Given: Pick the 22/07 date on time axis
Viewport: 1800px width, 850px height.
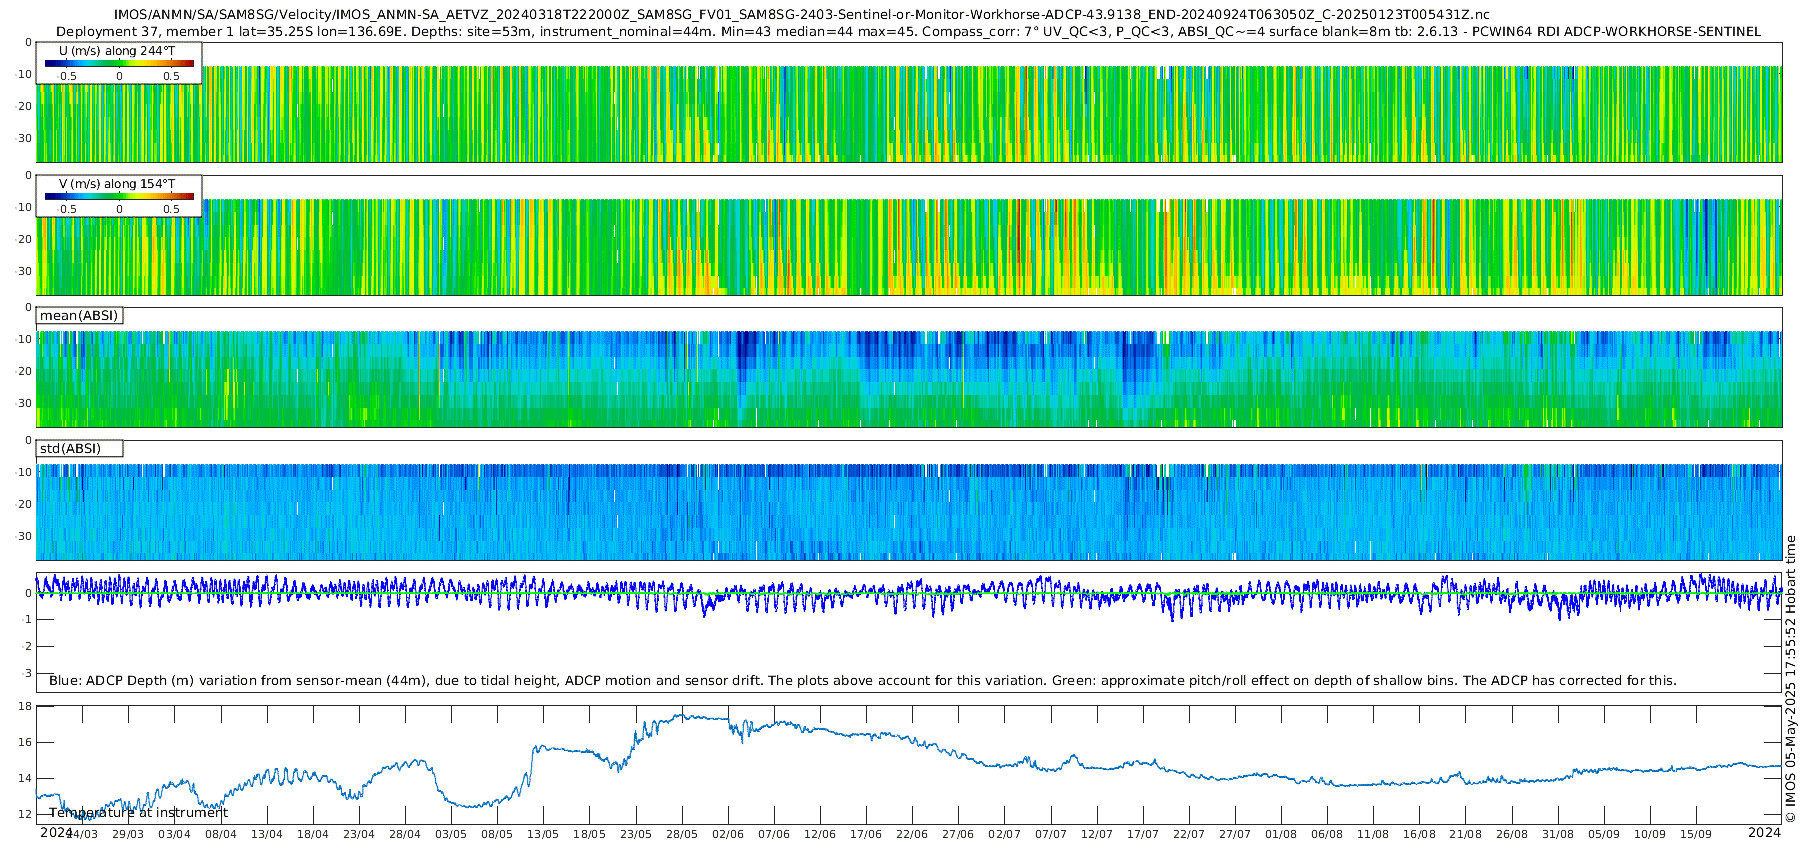Looking at the screenshot, I should tap(1189, 834).
